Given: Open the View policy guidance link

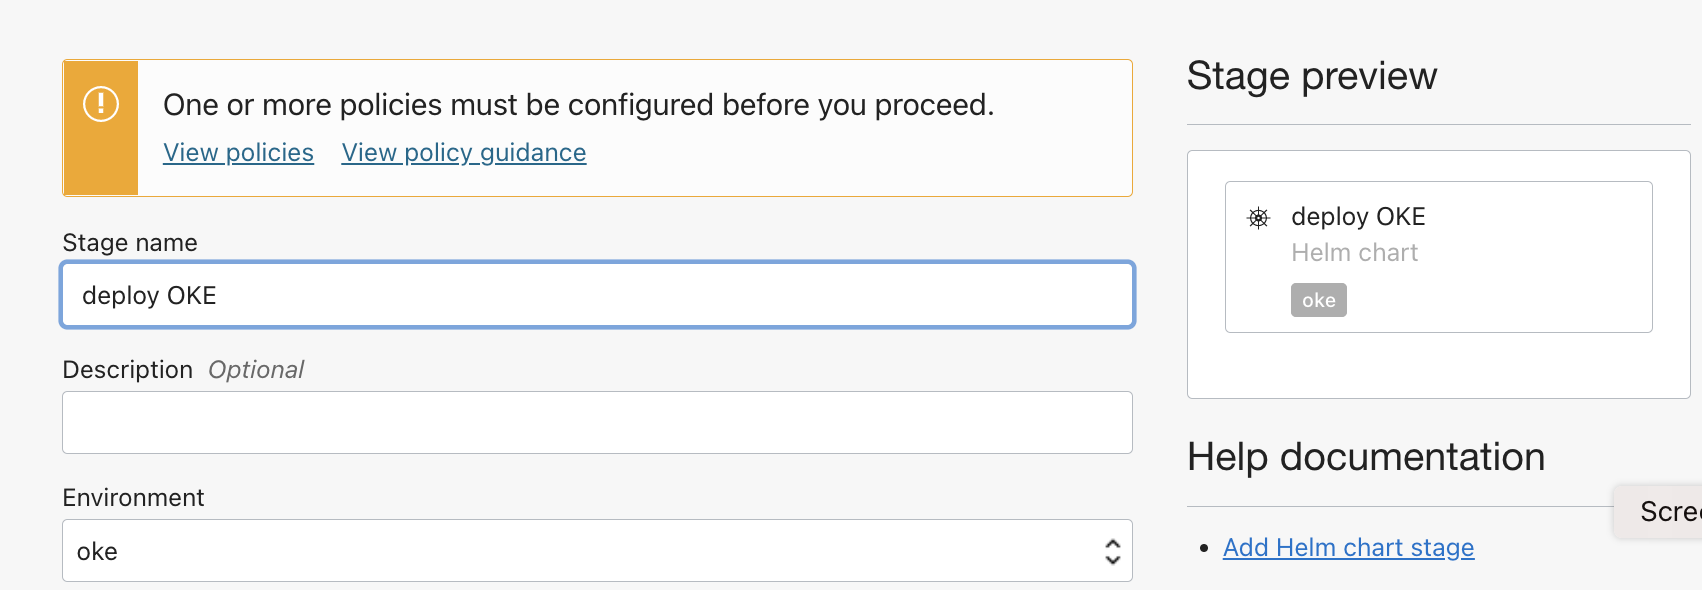Looking at the screenshot, I should [464, 153].
